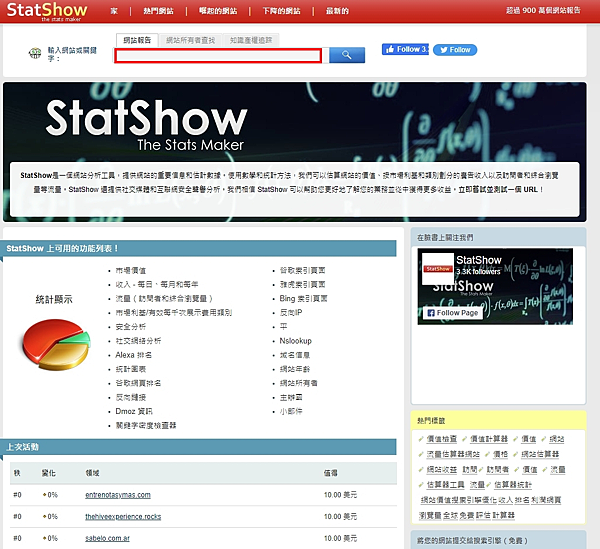
Task: Click the StatShow avatar in the Facebook widget
Action: (438, 269)
